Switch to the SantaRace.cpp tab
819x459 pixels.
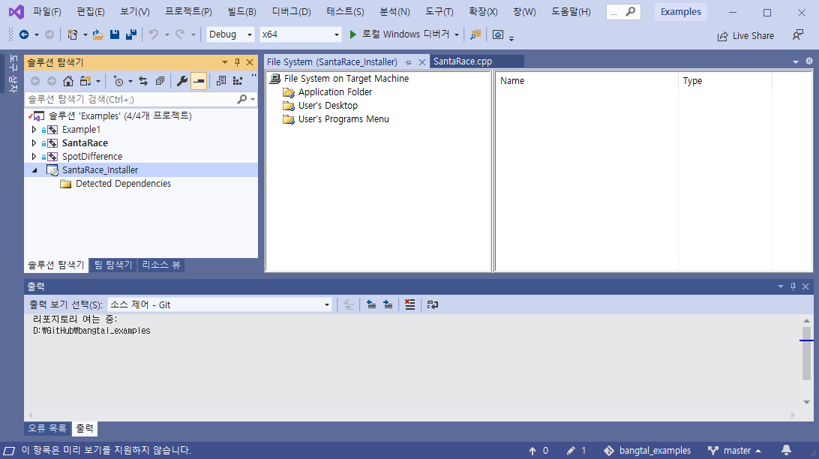(x=463, y=62)
